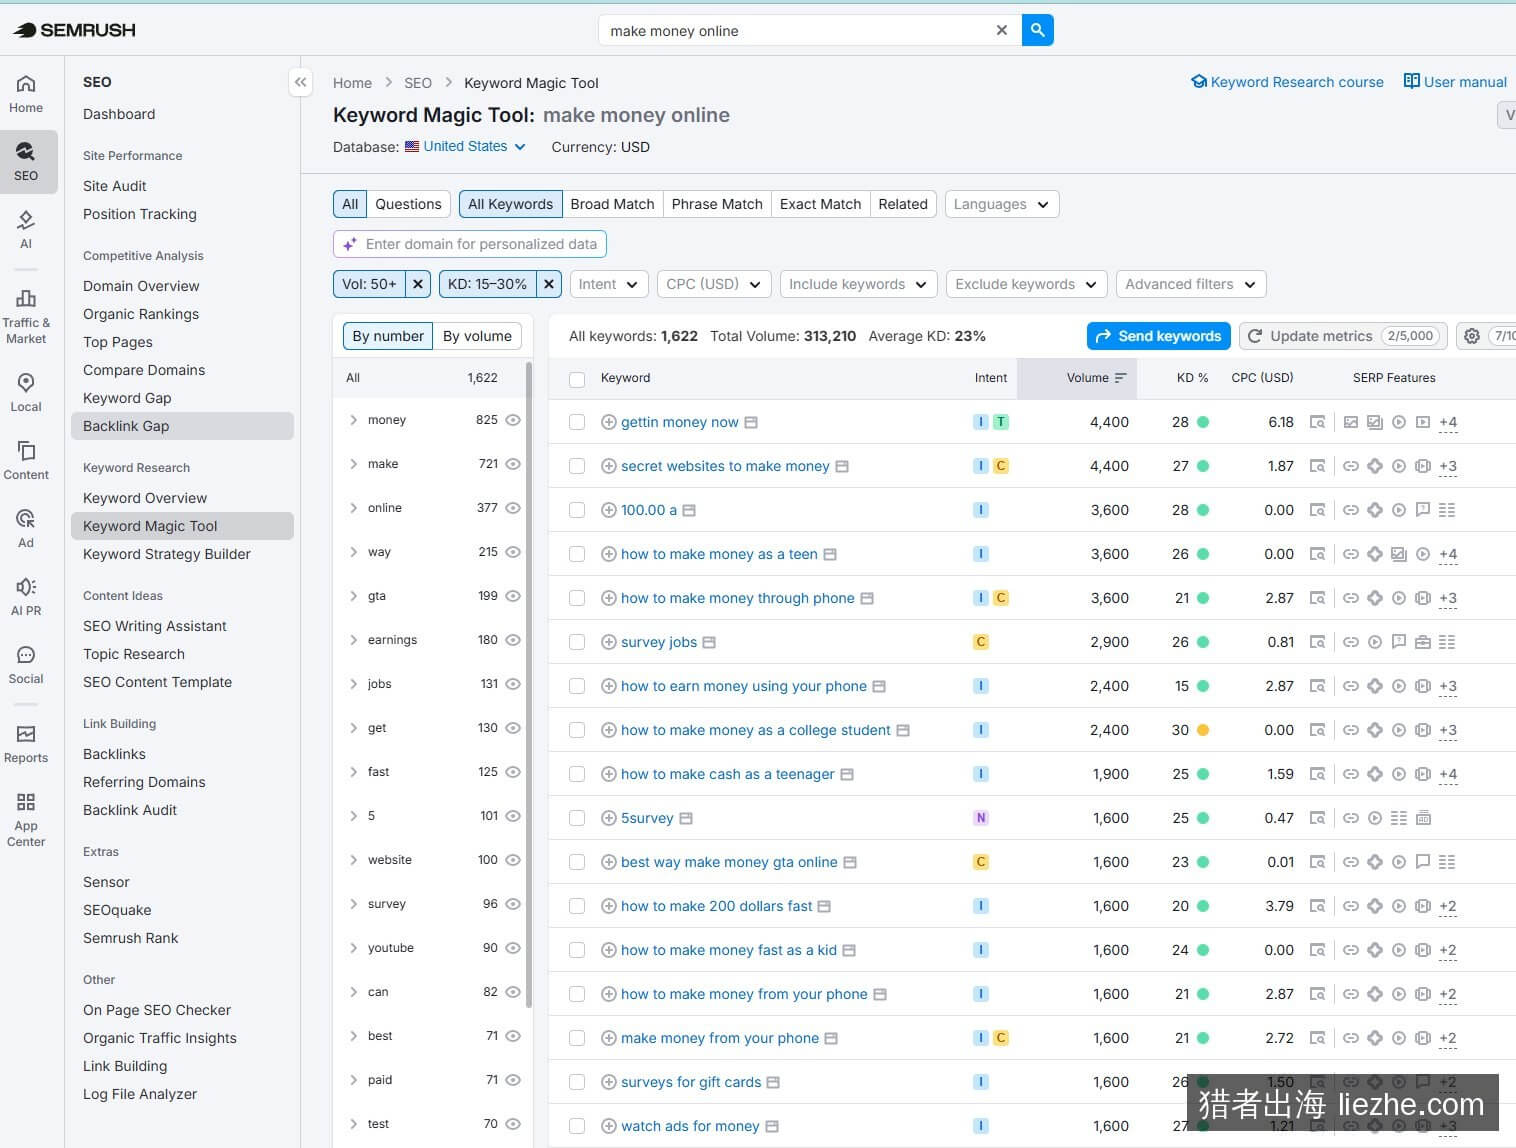
Task: Remove the Vol: 50+ filter
Action: click(418, 284)
